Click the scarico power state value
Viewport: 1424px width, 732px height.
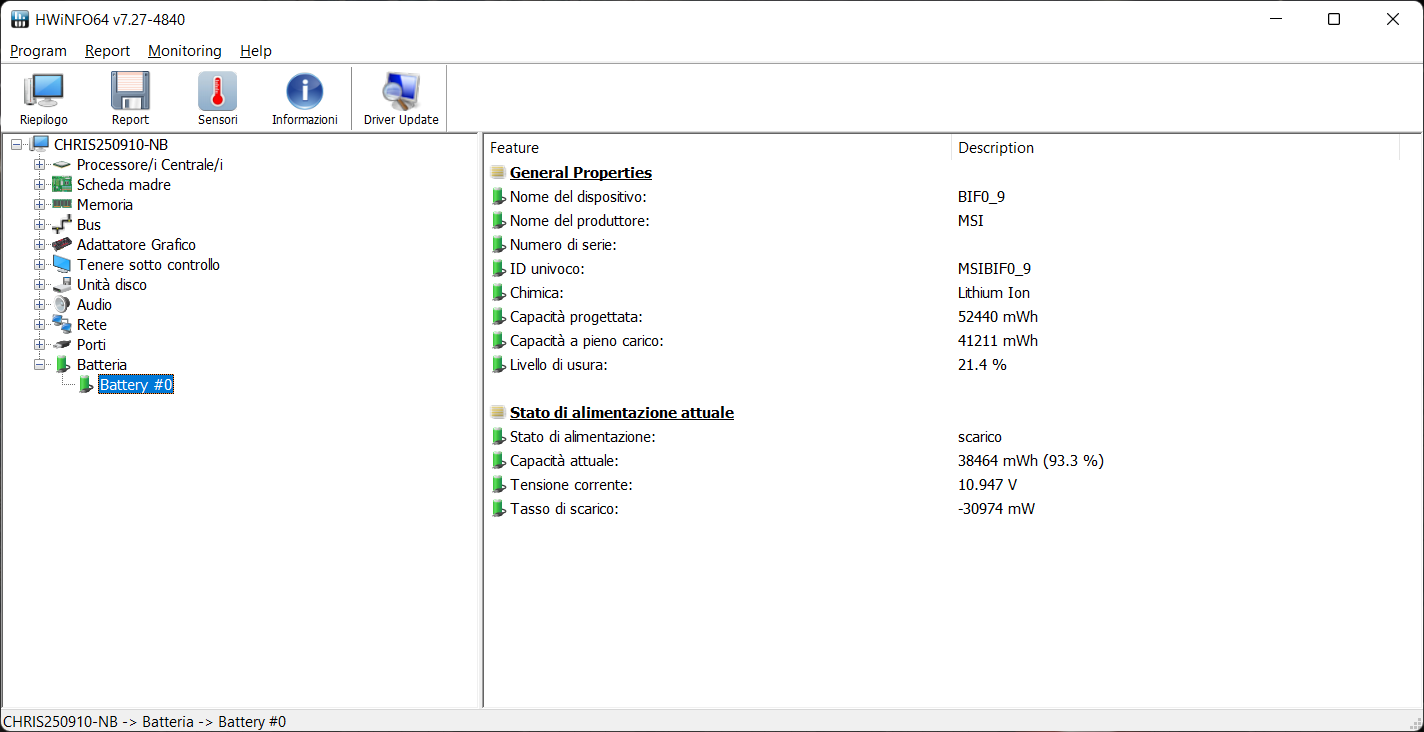(x=980, y=437)
